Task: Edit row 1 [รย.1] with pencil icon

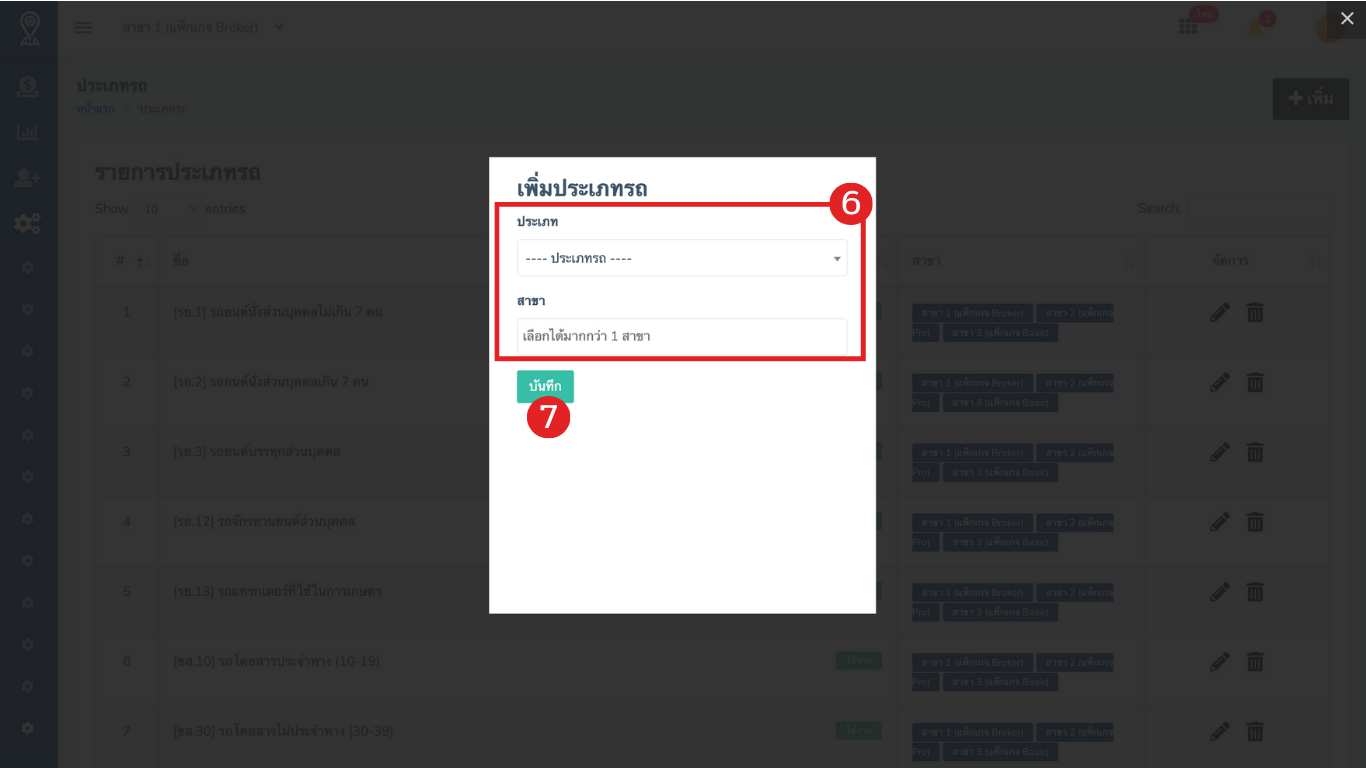Action: 1219,313
